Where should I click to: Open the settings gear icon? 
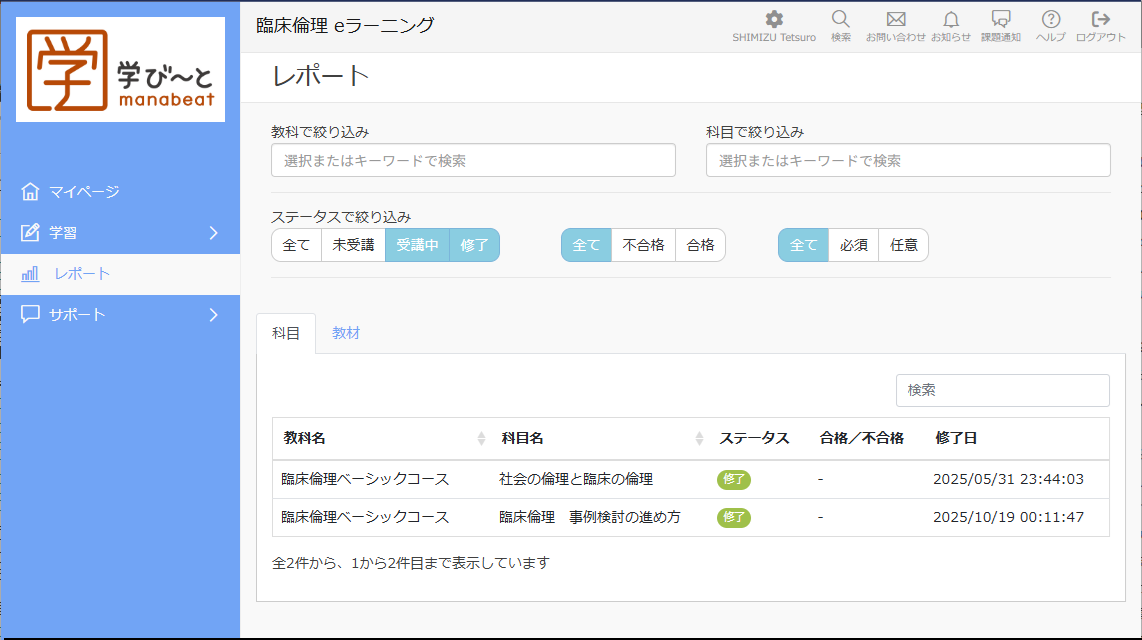pyautogui.click(x=773, y=17)
